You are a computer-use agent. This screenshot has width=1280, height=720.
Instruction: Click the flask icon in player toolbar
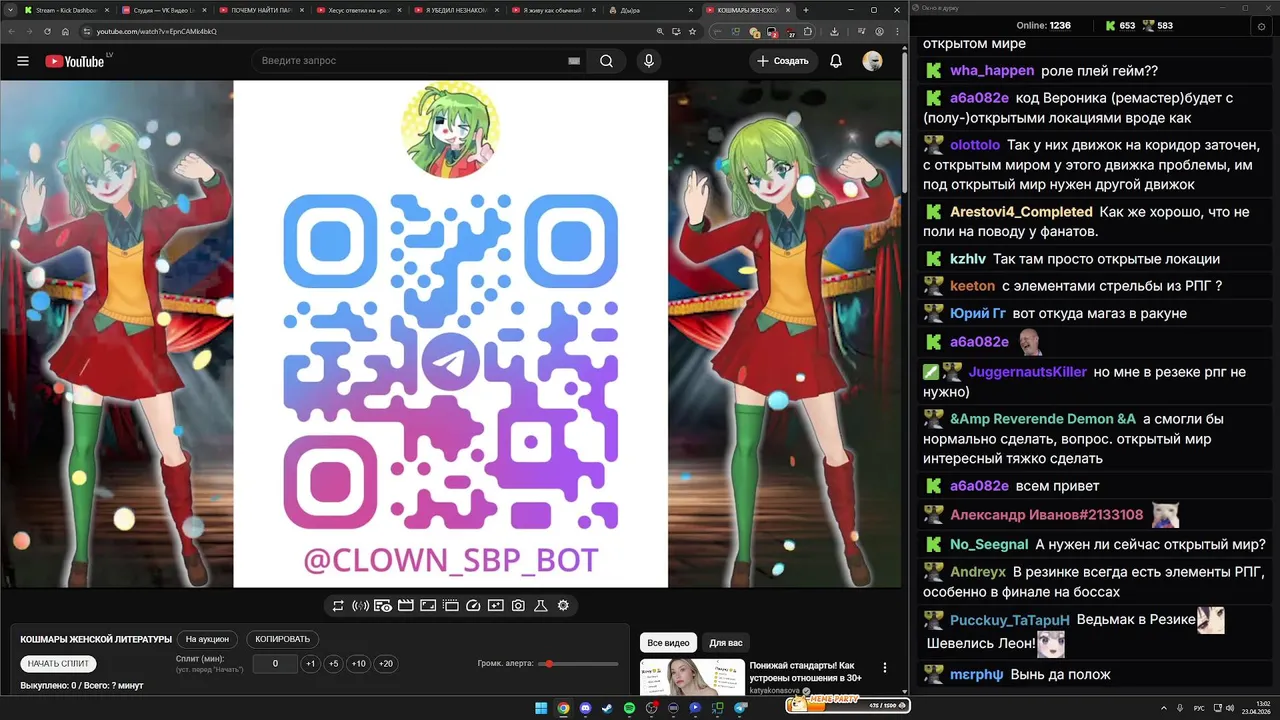tap(541, 605)
